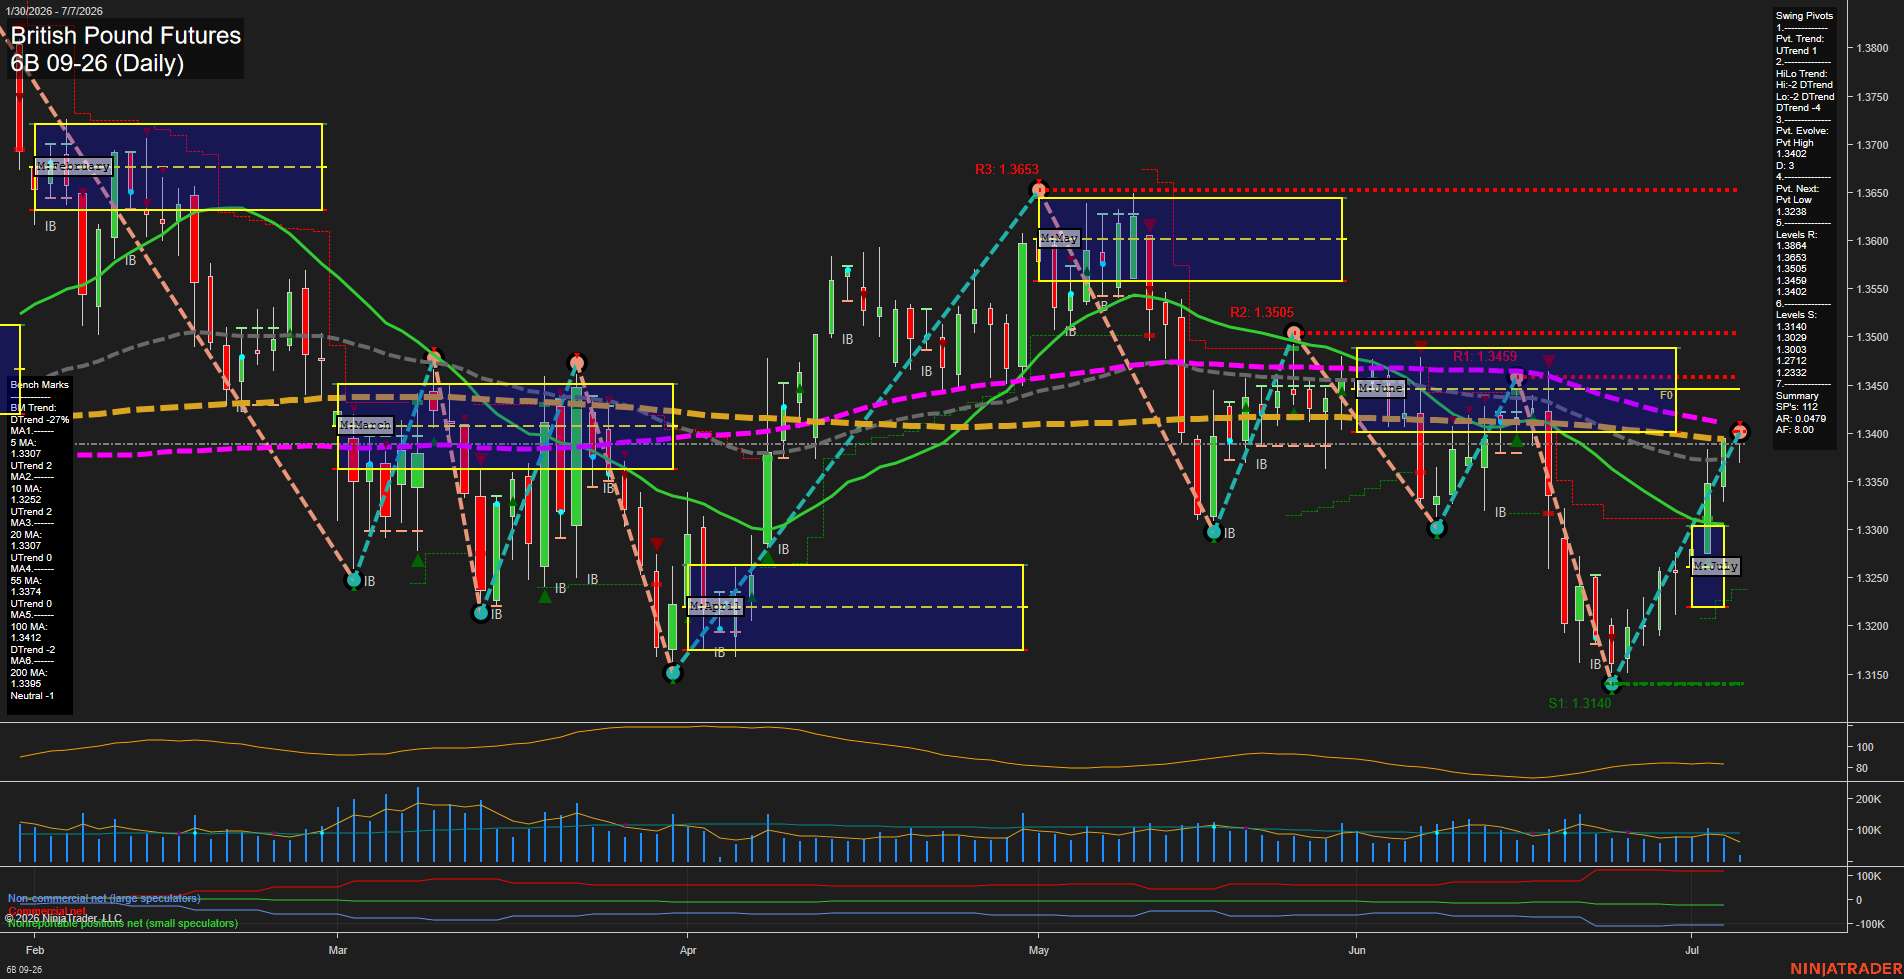Click the 1.3250 price axis label

pyautogui.click(x=1872, y=579)
